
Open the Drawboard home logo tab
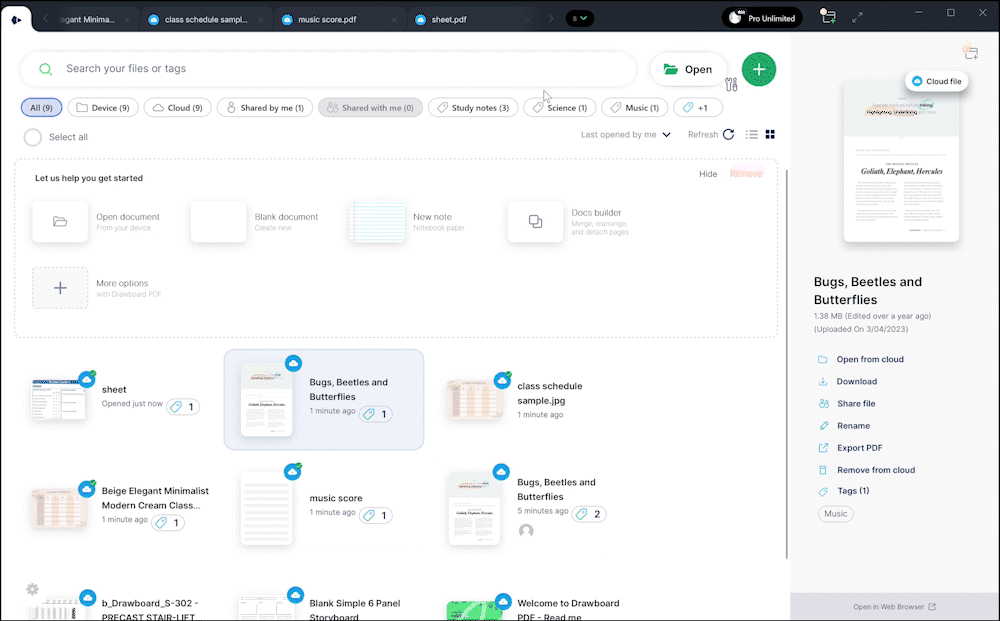tap(16, 20)
